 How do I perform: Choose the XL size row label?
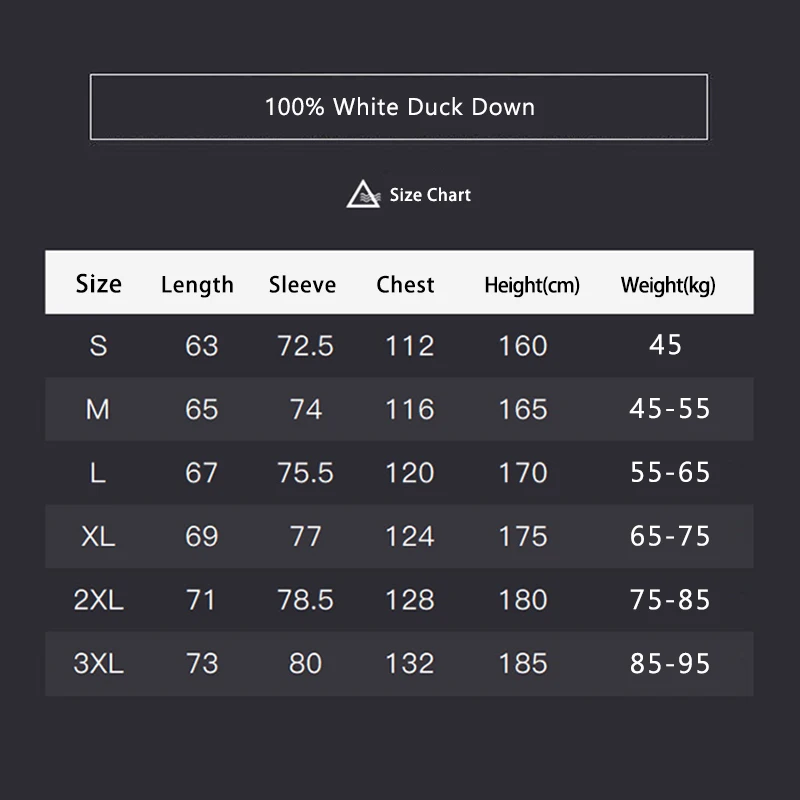pos(98,536)
